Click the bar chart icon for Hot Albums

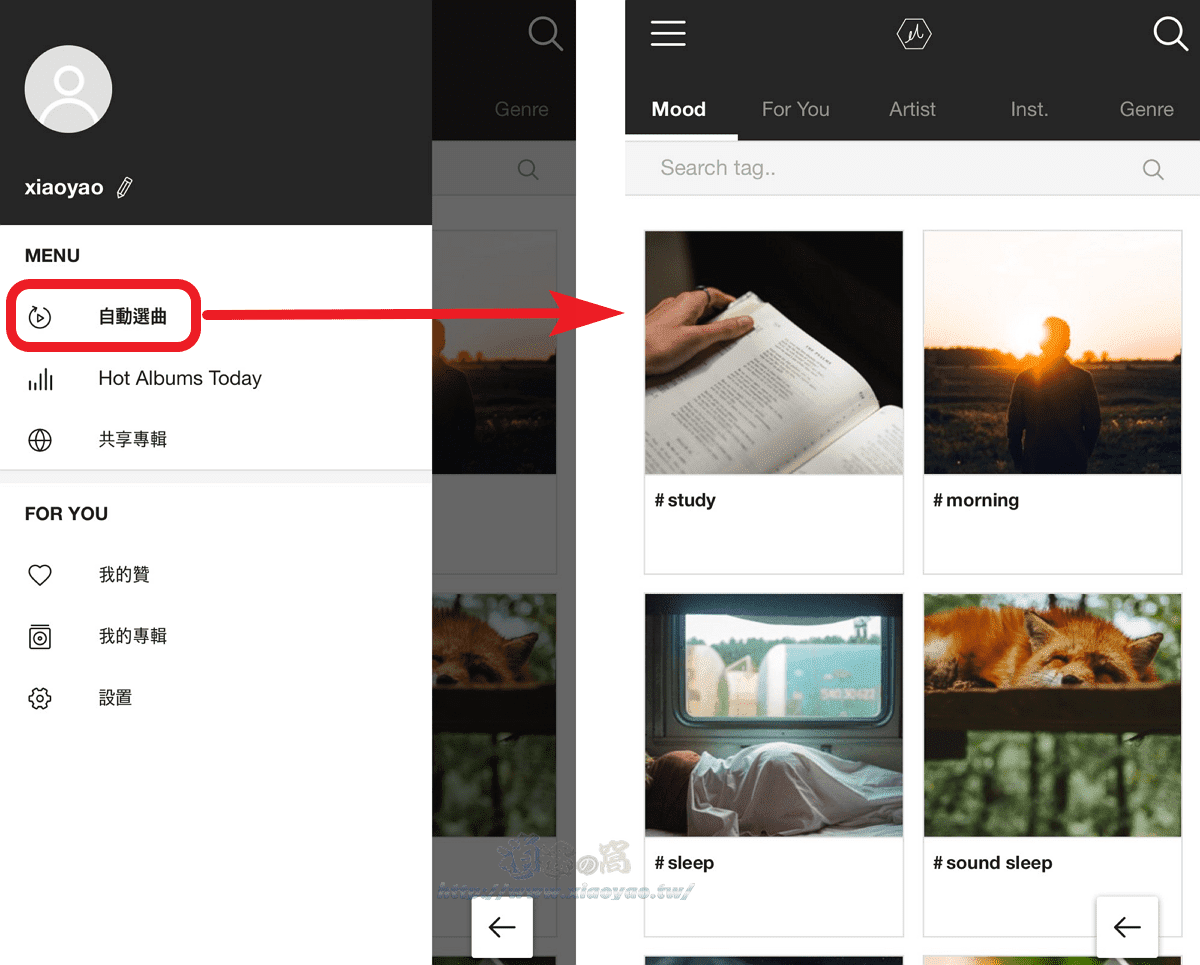[40, 379]
